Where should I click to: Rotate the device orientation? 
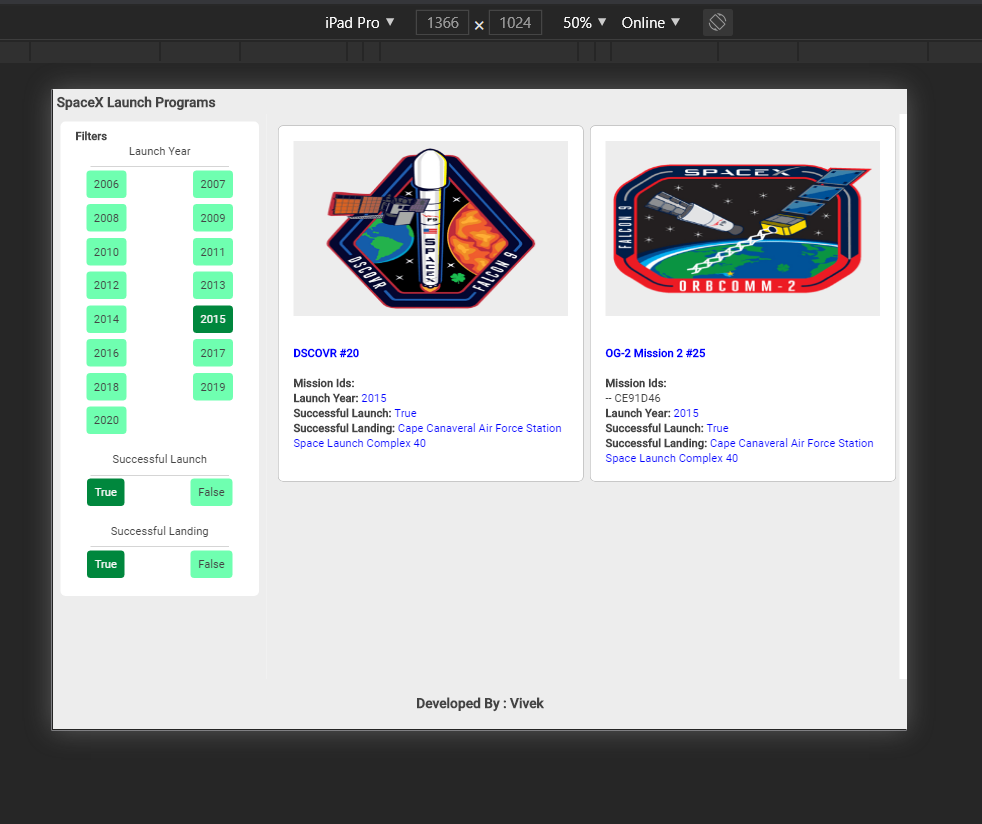pyautogui.click(x=717, y=22)
